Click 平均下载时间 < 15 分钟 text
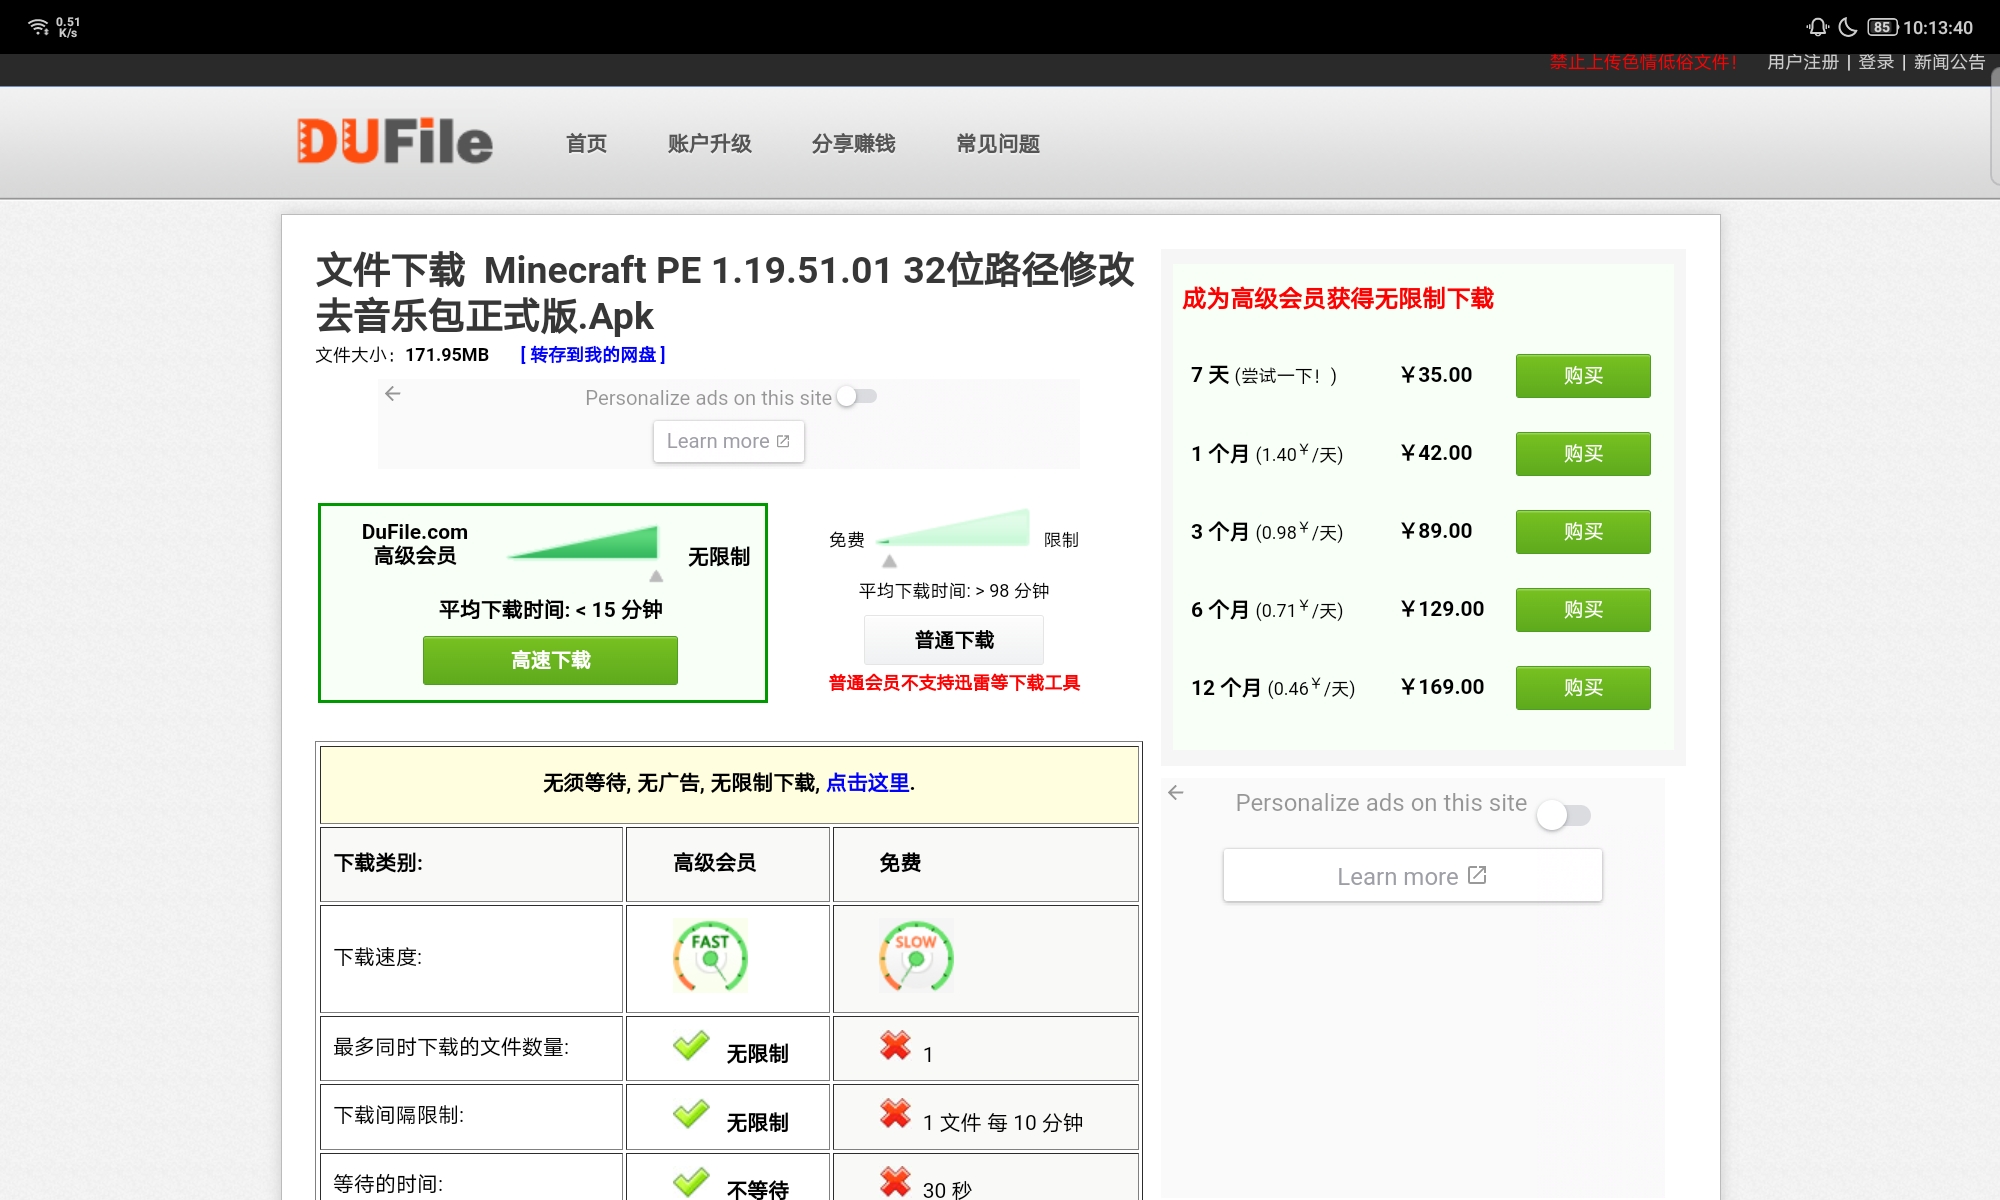Screen dimensions: 2000x1200 point(550,610)
